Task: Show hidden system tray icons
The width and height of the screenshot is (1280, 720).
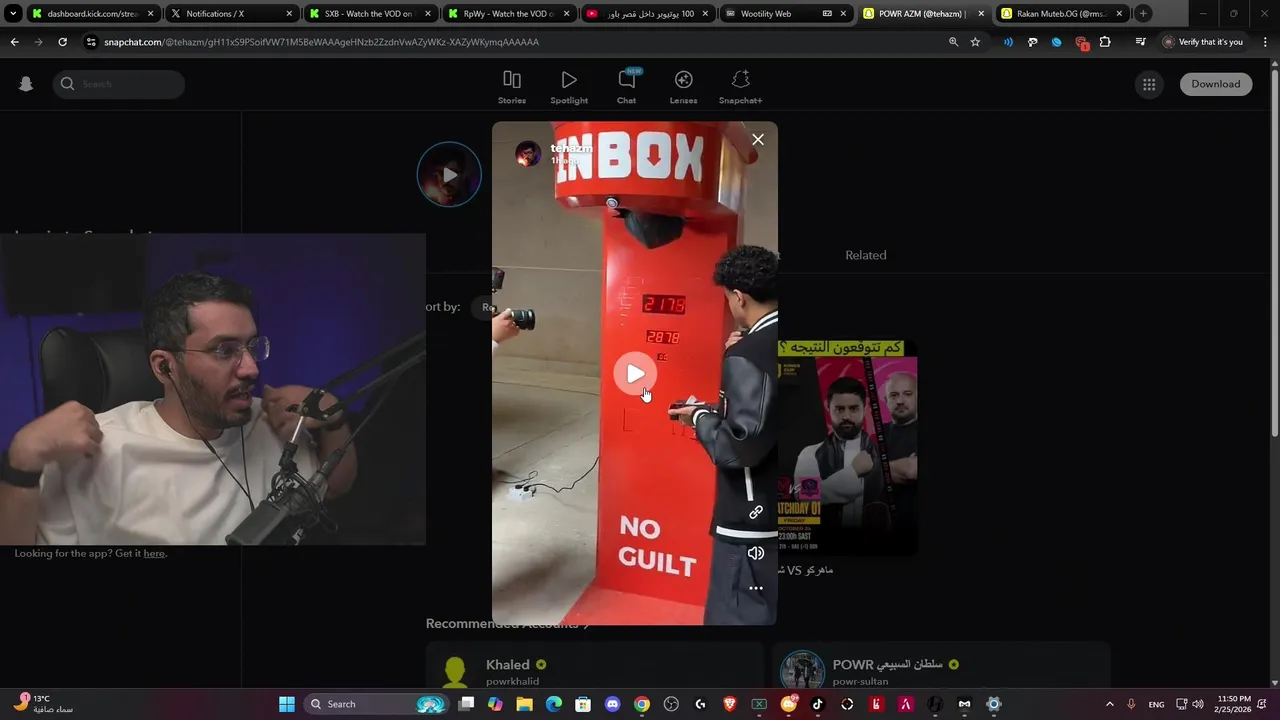Action: (1109, 704)
